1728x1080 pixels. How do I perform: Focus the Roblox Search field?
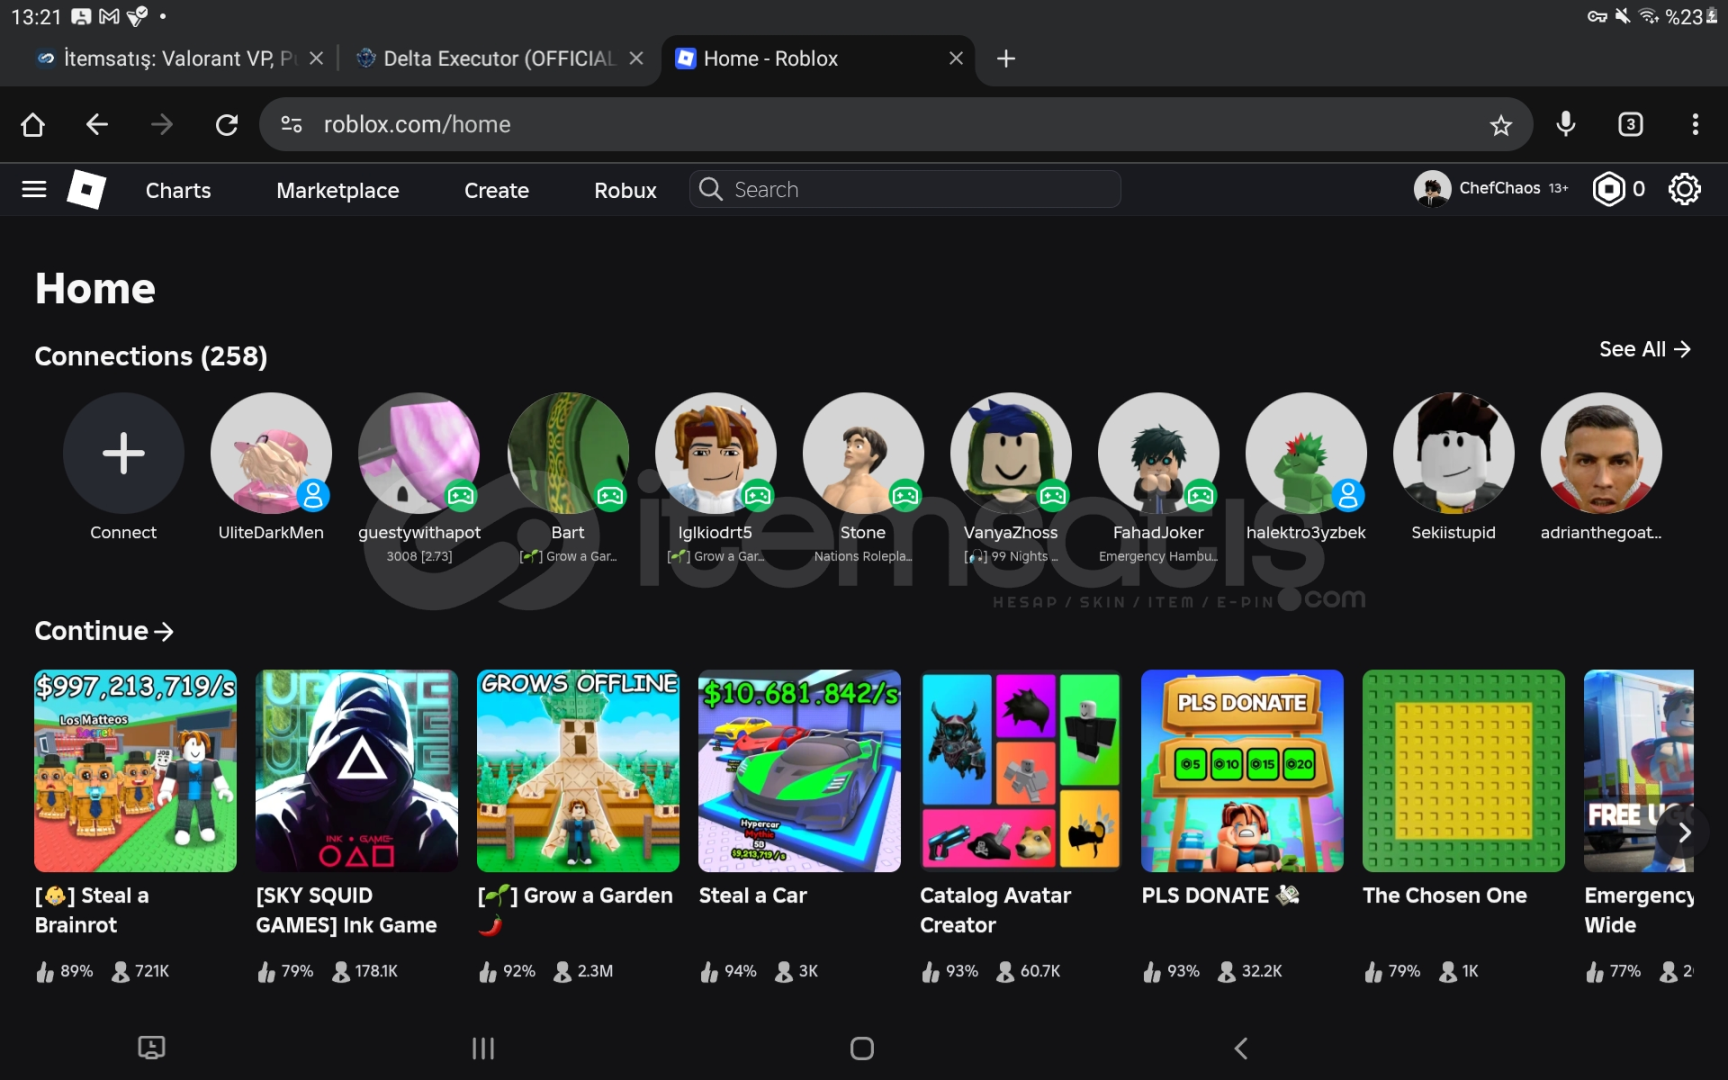coord(905,189)
